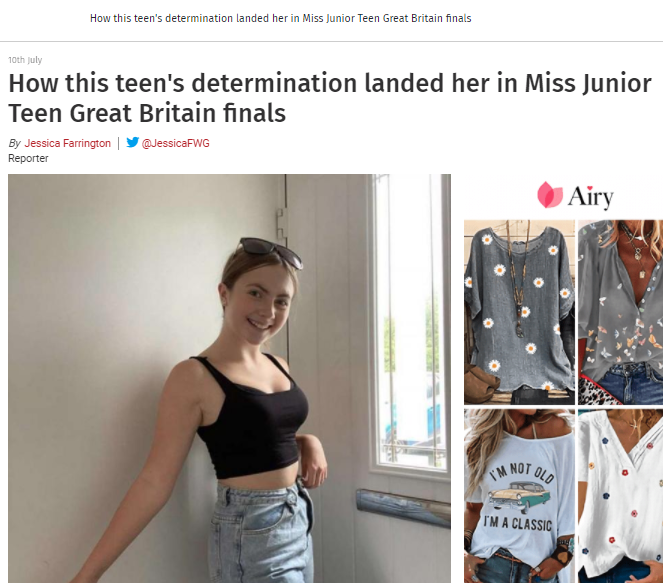Click the denim jeans in the main photo
This screenshot has width=663, height=583.
(262, 535)
